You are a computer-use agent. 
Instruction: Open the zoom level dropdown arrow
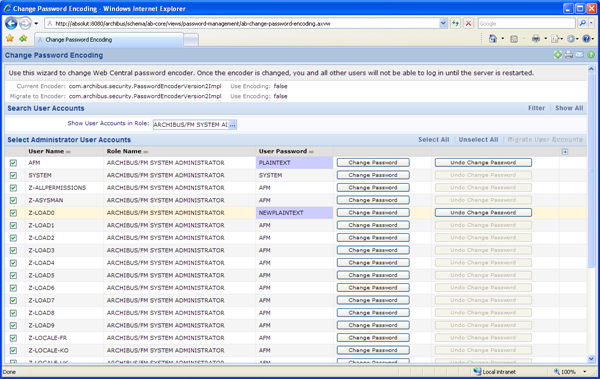[585, 371]
